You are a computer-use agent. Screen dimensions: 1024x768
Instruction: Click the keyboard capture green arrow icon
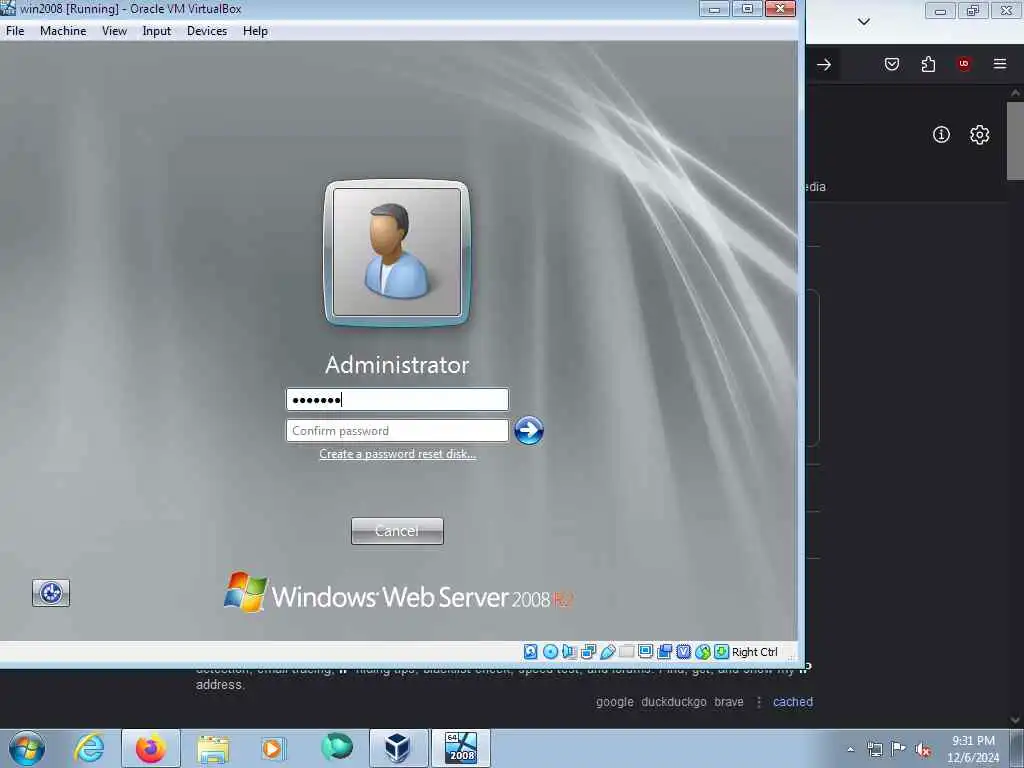722,651
